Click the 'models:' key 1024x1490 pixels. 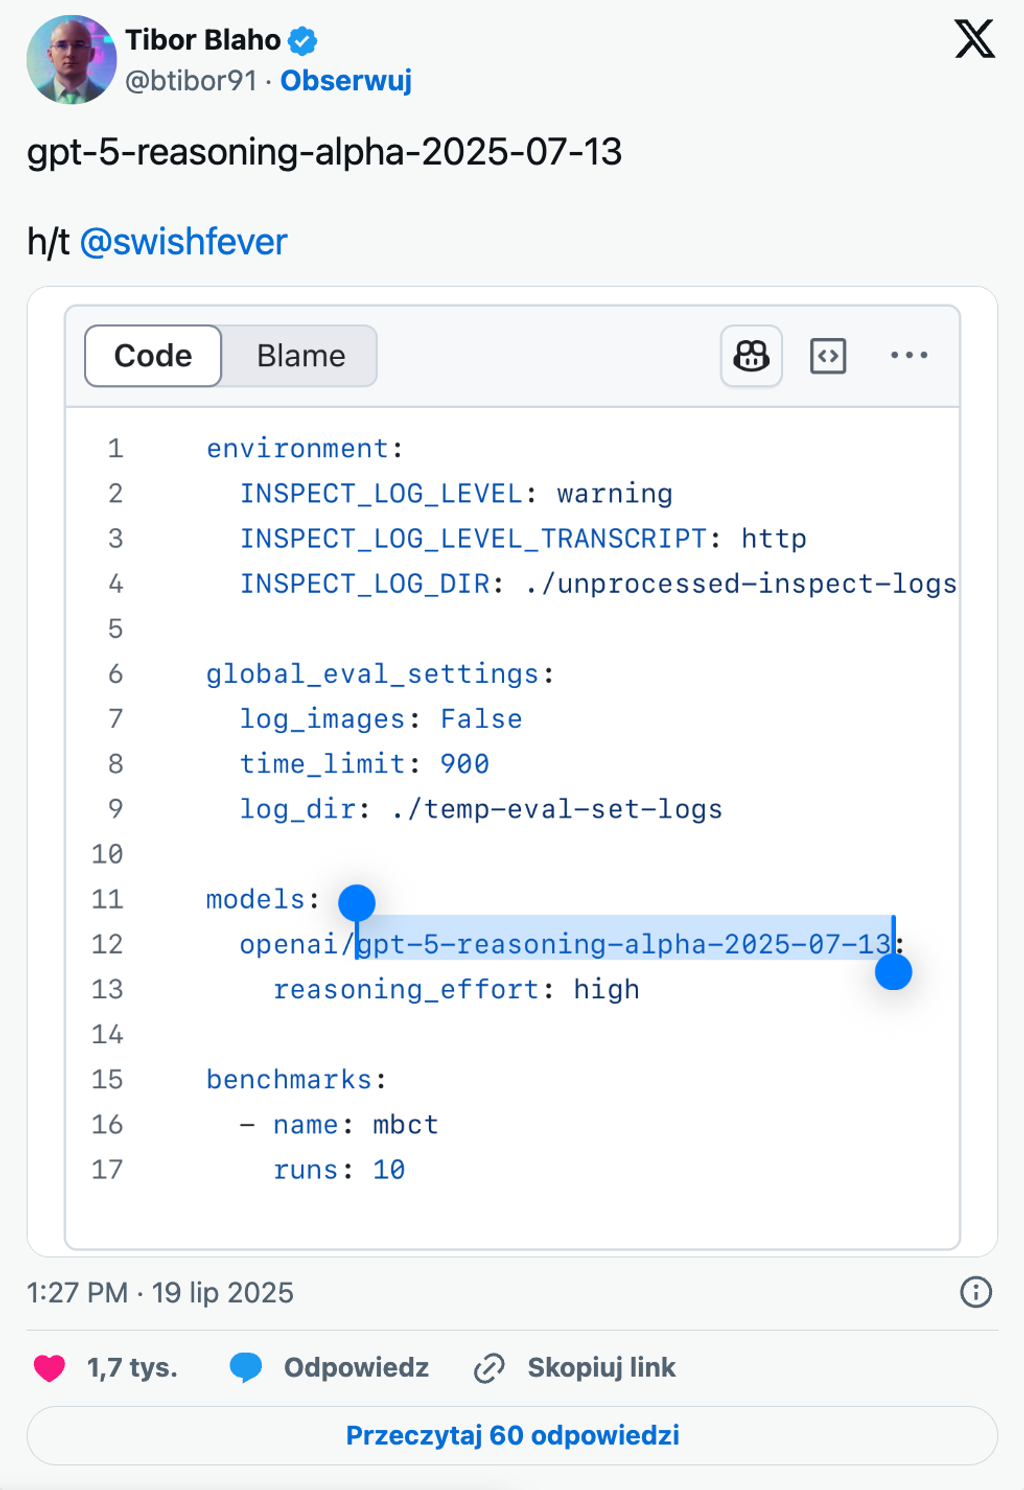(263, 899)
